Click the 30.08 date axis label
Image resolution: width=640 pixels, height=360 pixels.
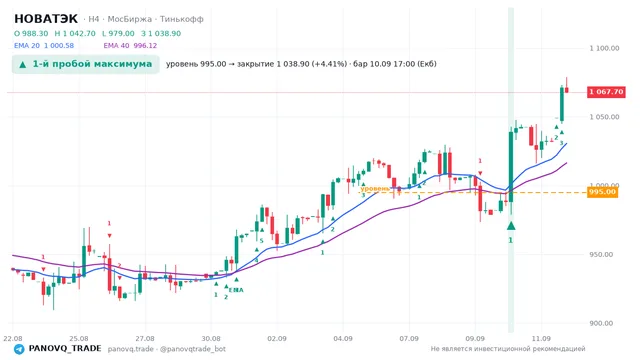[211, 338]
